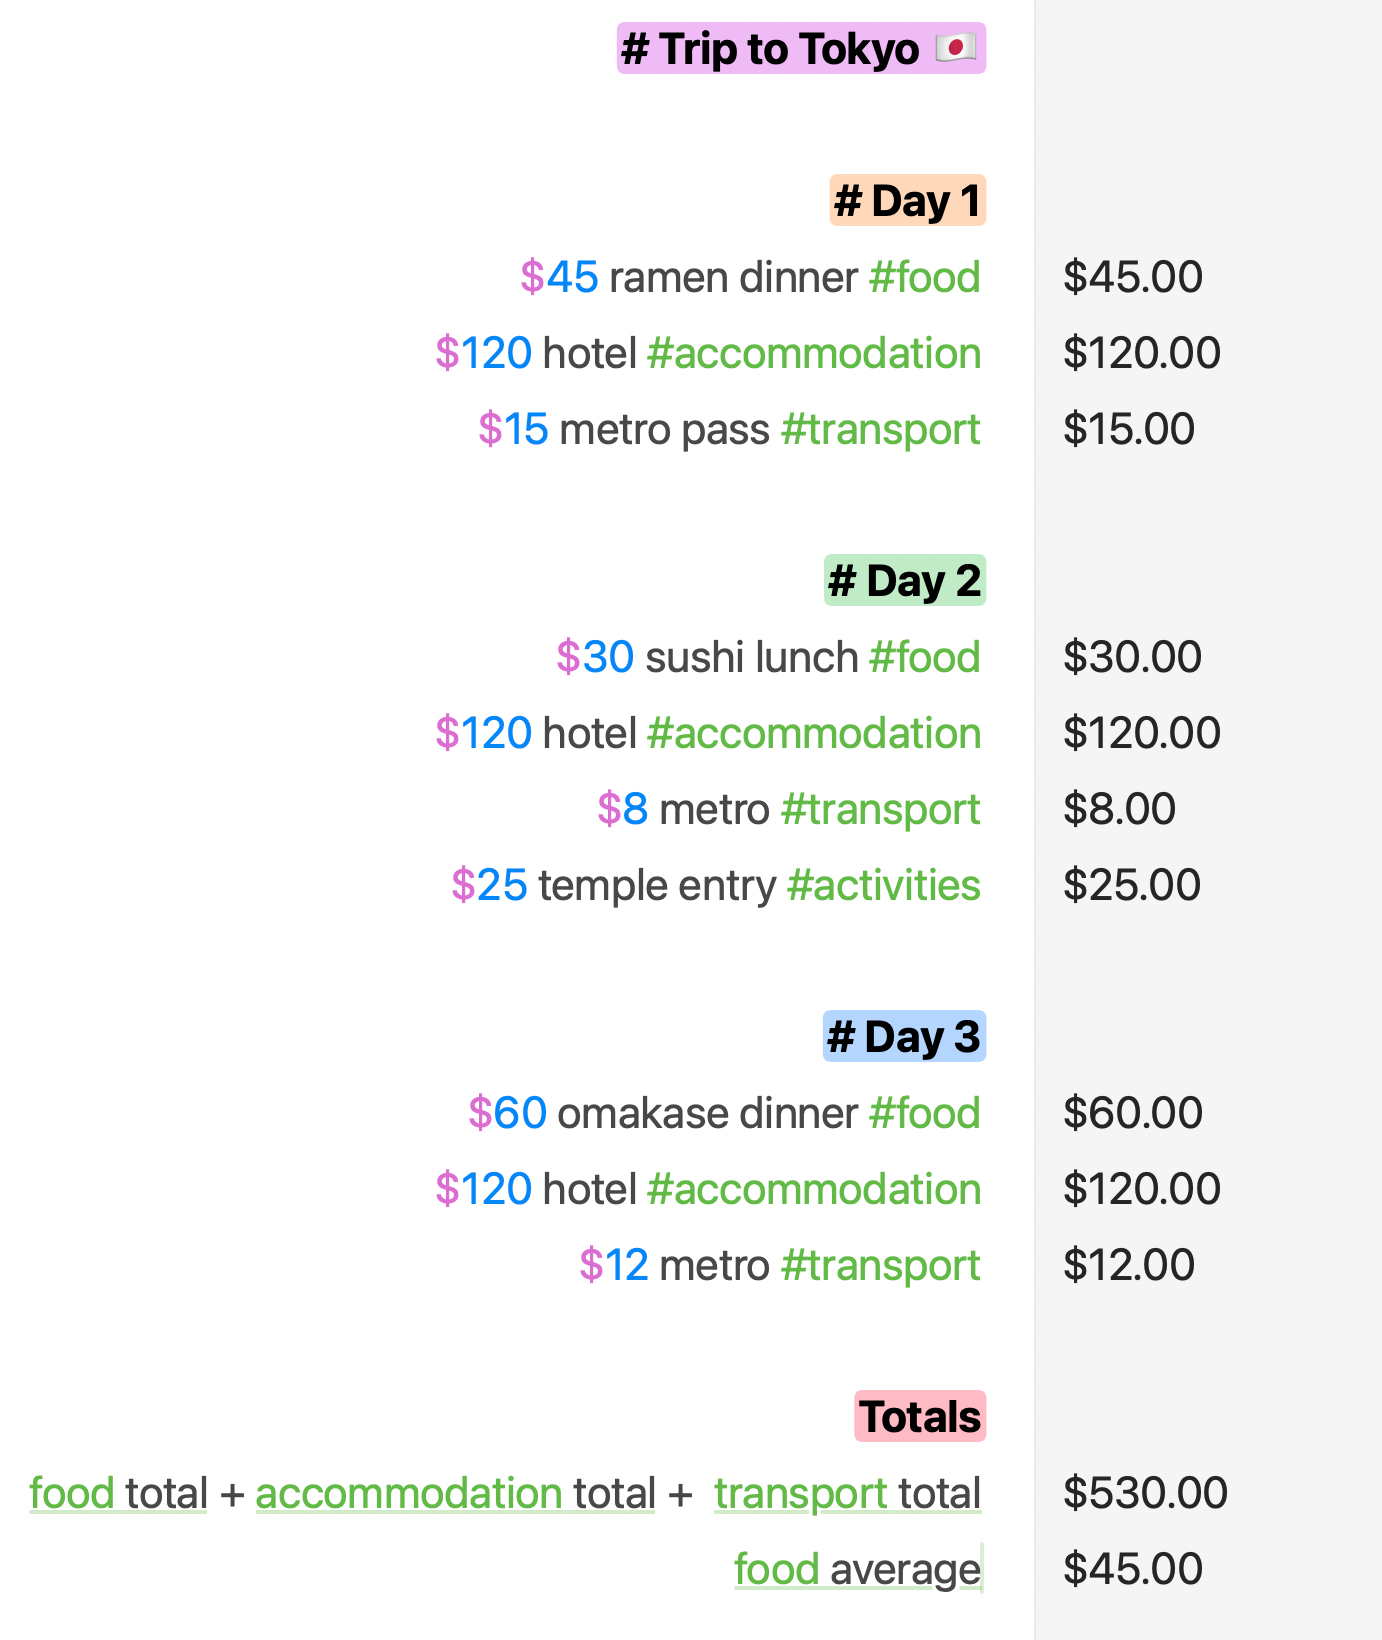Screen dimensions: 1382x1640
Task: Click the #food tag on ramen dinner
Action: [925, 277]
